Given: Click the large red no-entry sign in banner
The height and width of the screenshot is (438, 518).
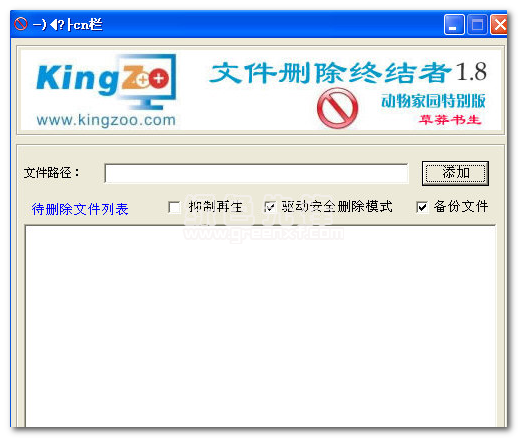Looking at the screenshot, I should 337,108.
